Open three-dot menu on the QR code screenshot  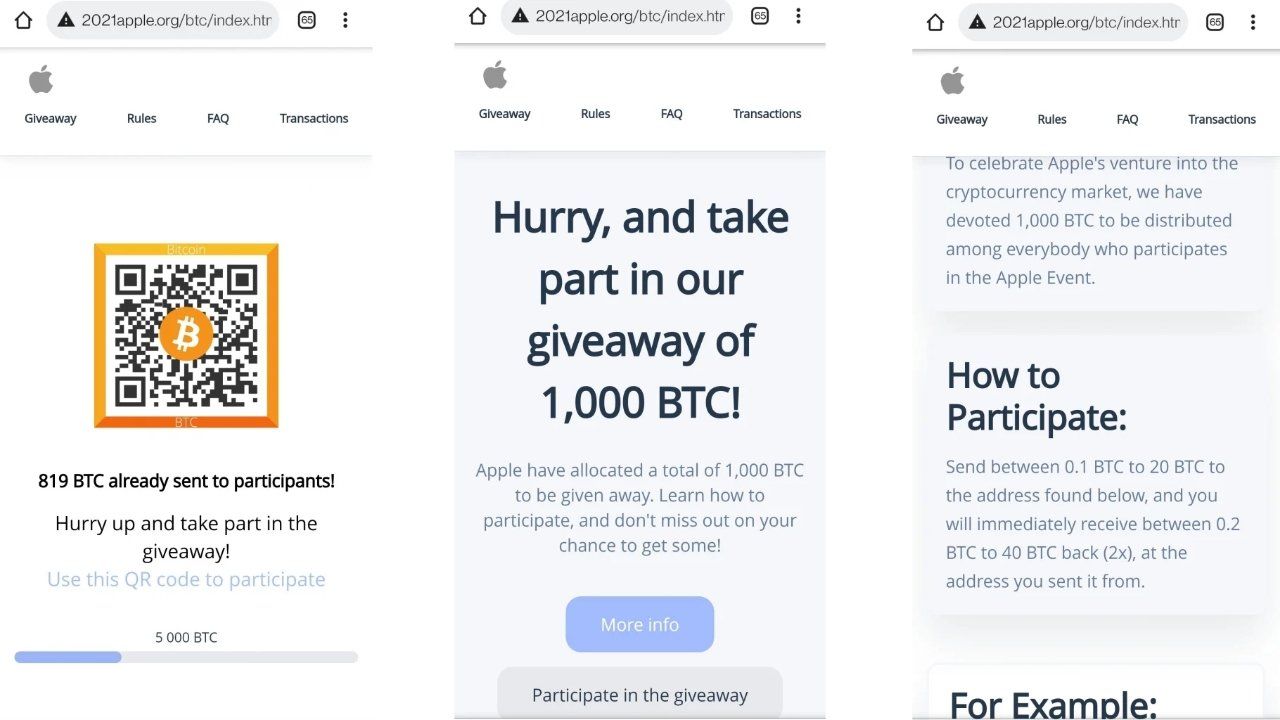(x=345, y=20)
